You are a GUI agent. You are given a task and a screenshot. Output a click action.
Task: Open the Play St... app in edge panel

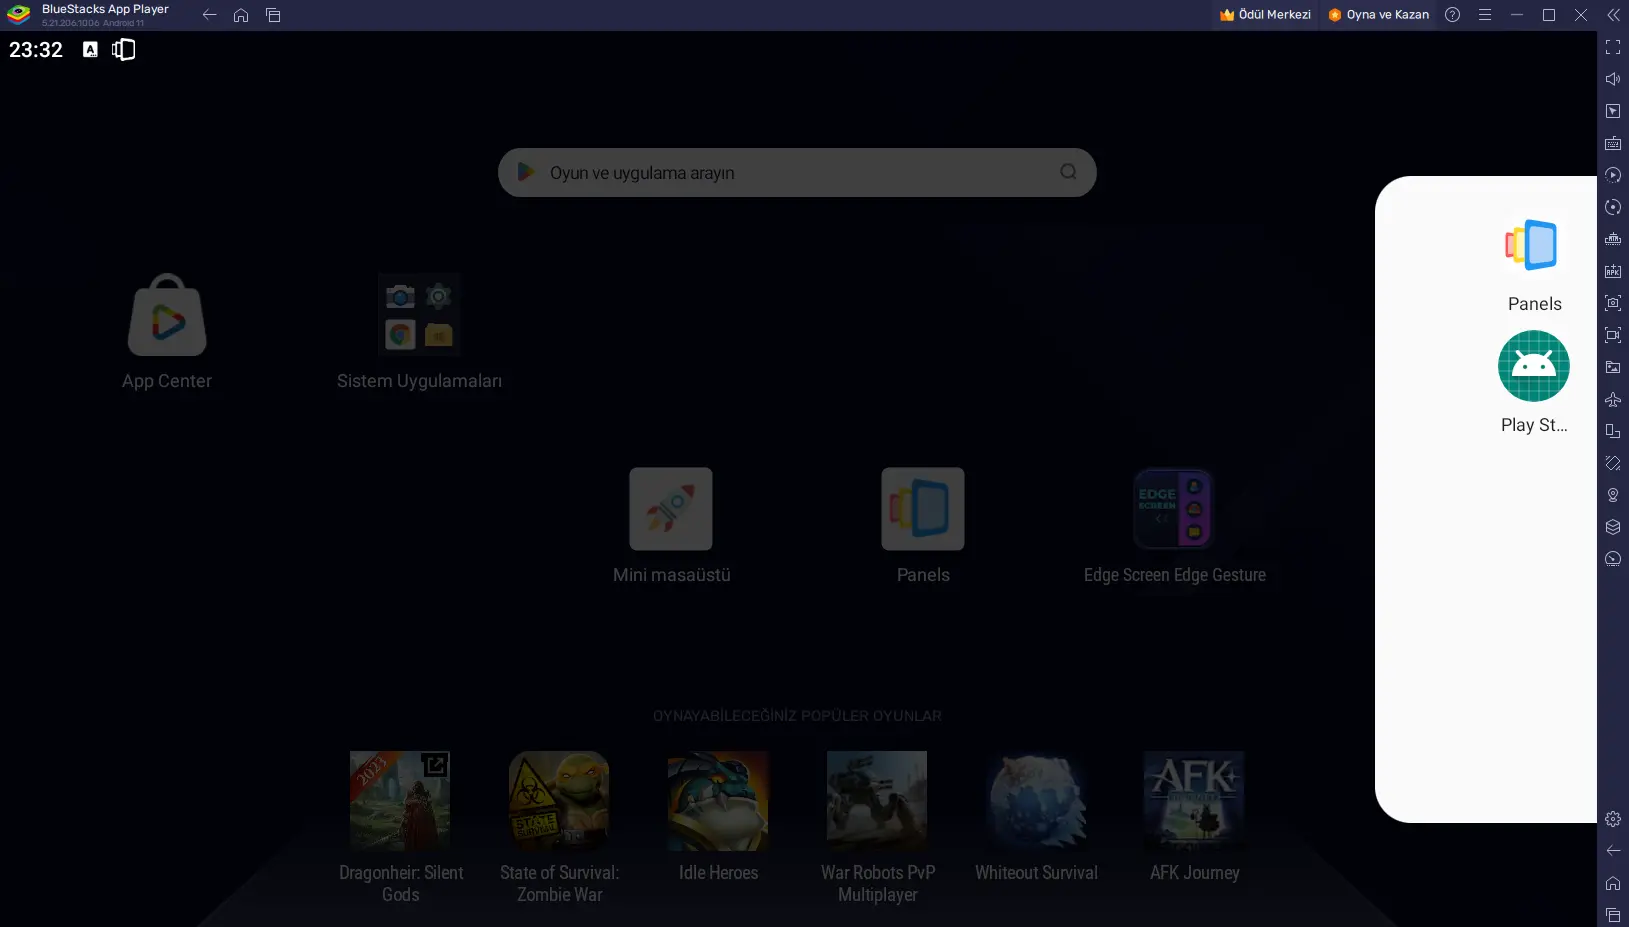pyautogui.click(x=1534, y=366)
